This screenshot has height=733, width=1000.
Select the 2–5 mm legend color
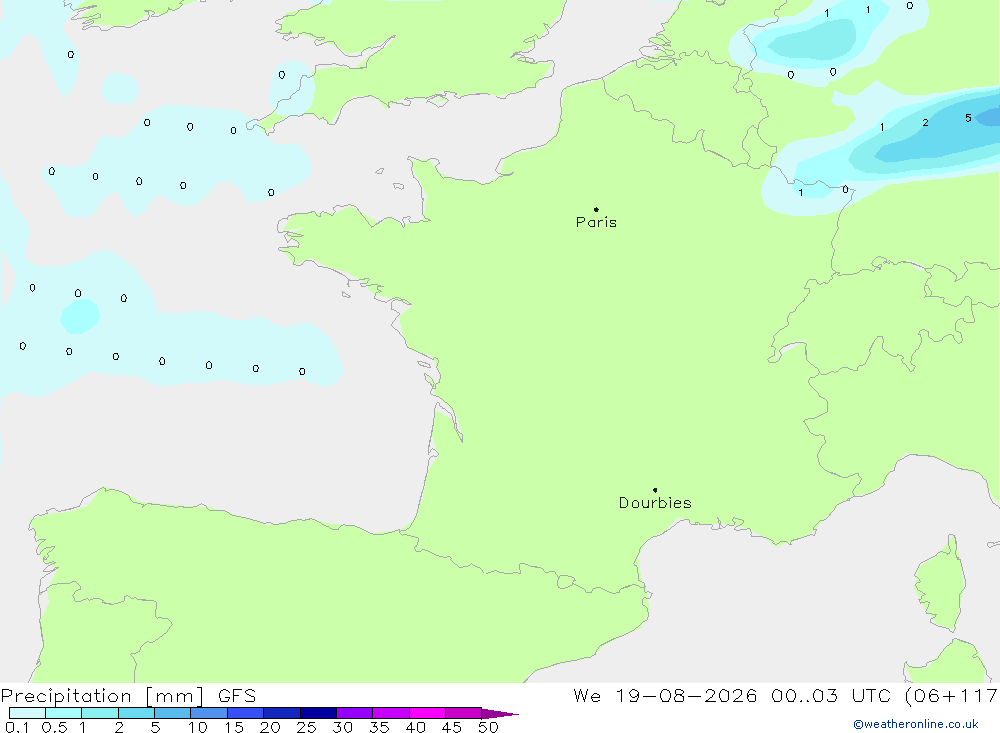coord(136,713)
